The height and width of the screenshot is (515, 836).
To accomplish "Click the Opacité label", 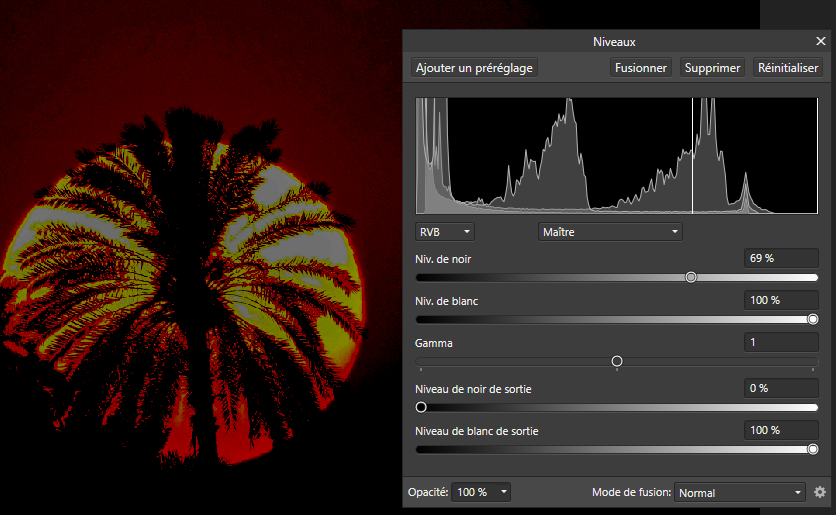I will point(428,492).
